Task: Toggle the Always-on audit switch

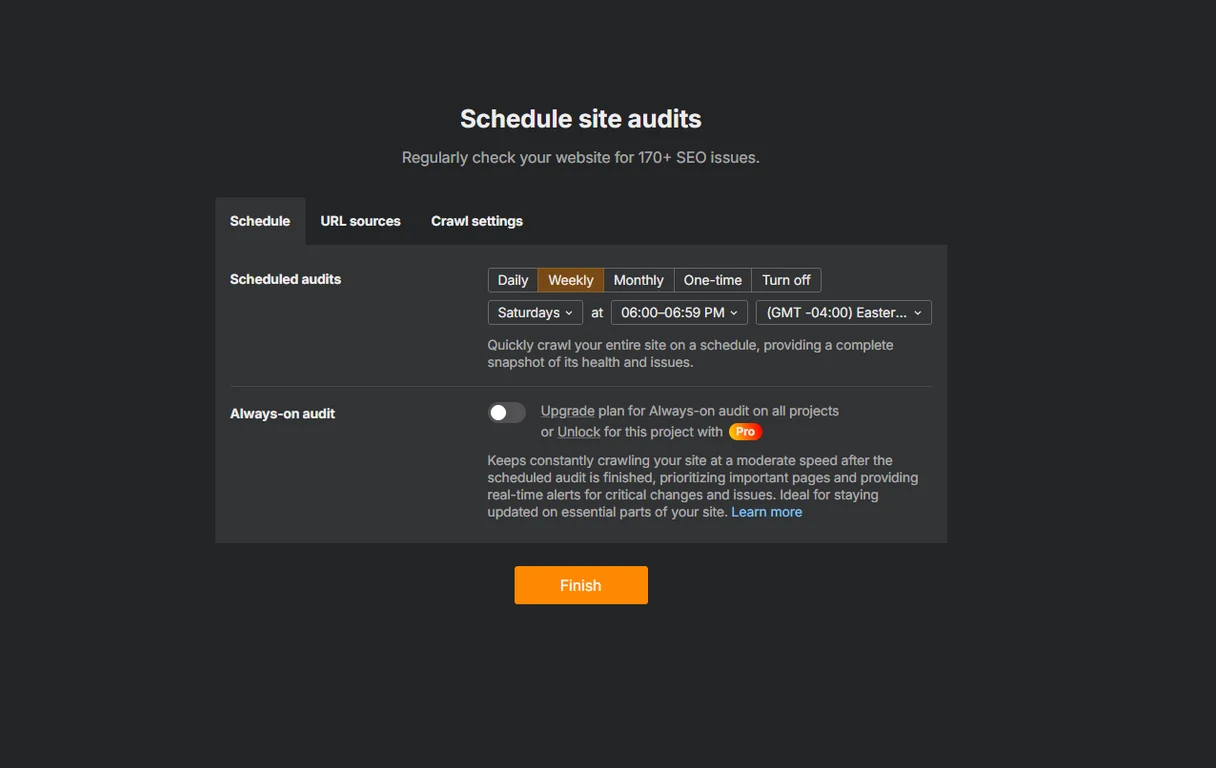Action: click(507, 412)
